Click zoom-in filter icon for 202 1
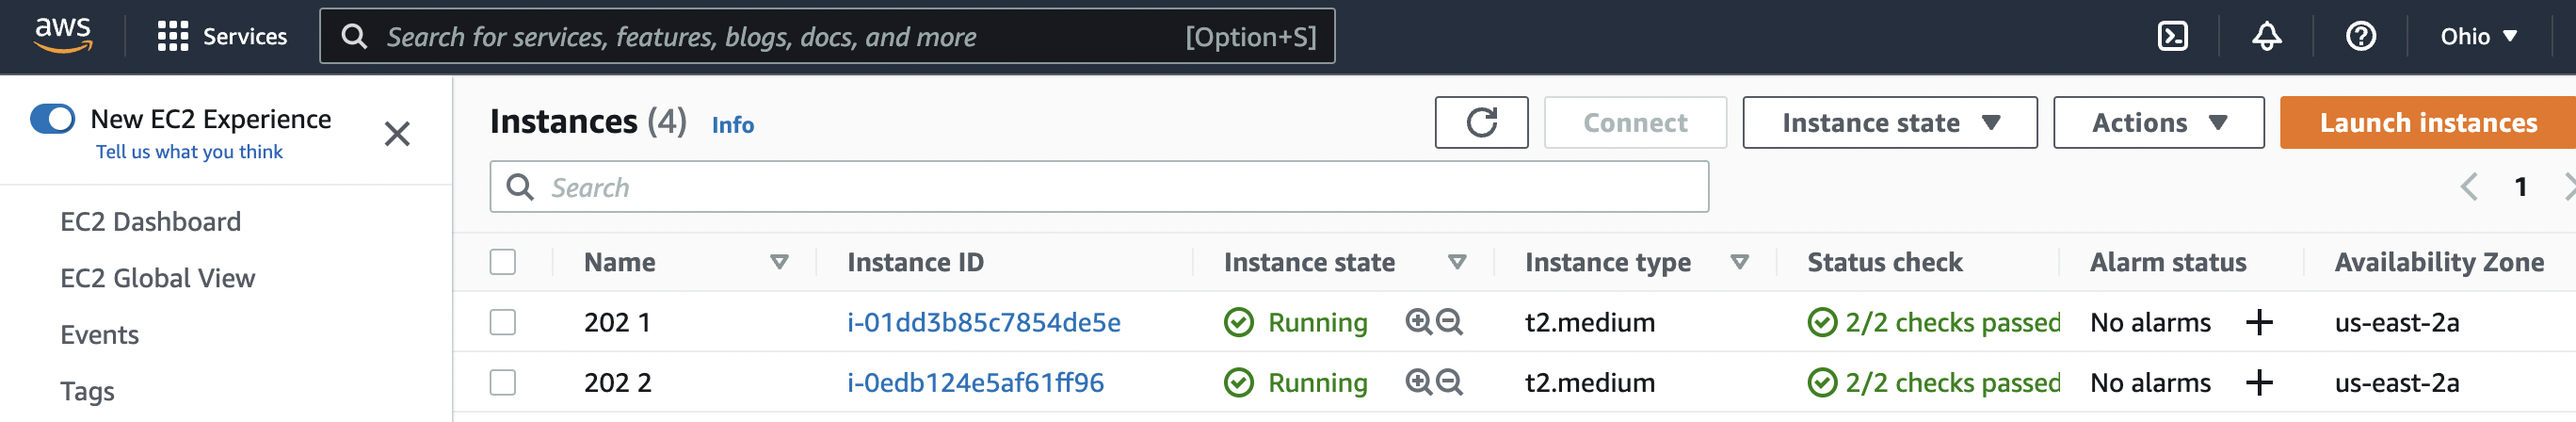 tap(1418, 322)
